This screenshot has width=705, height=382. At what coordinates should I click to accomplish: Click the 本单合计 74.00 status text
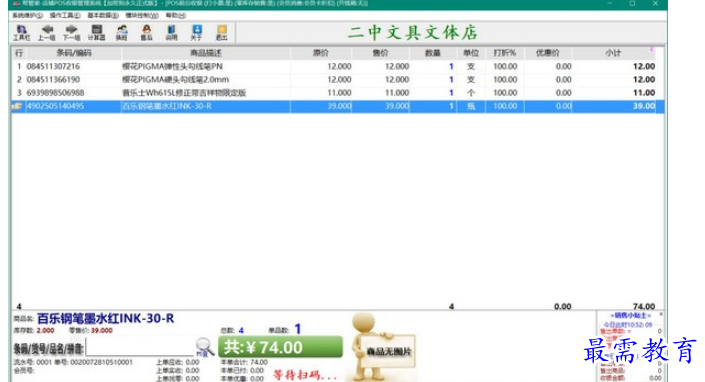[244, 362]
